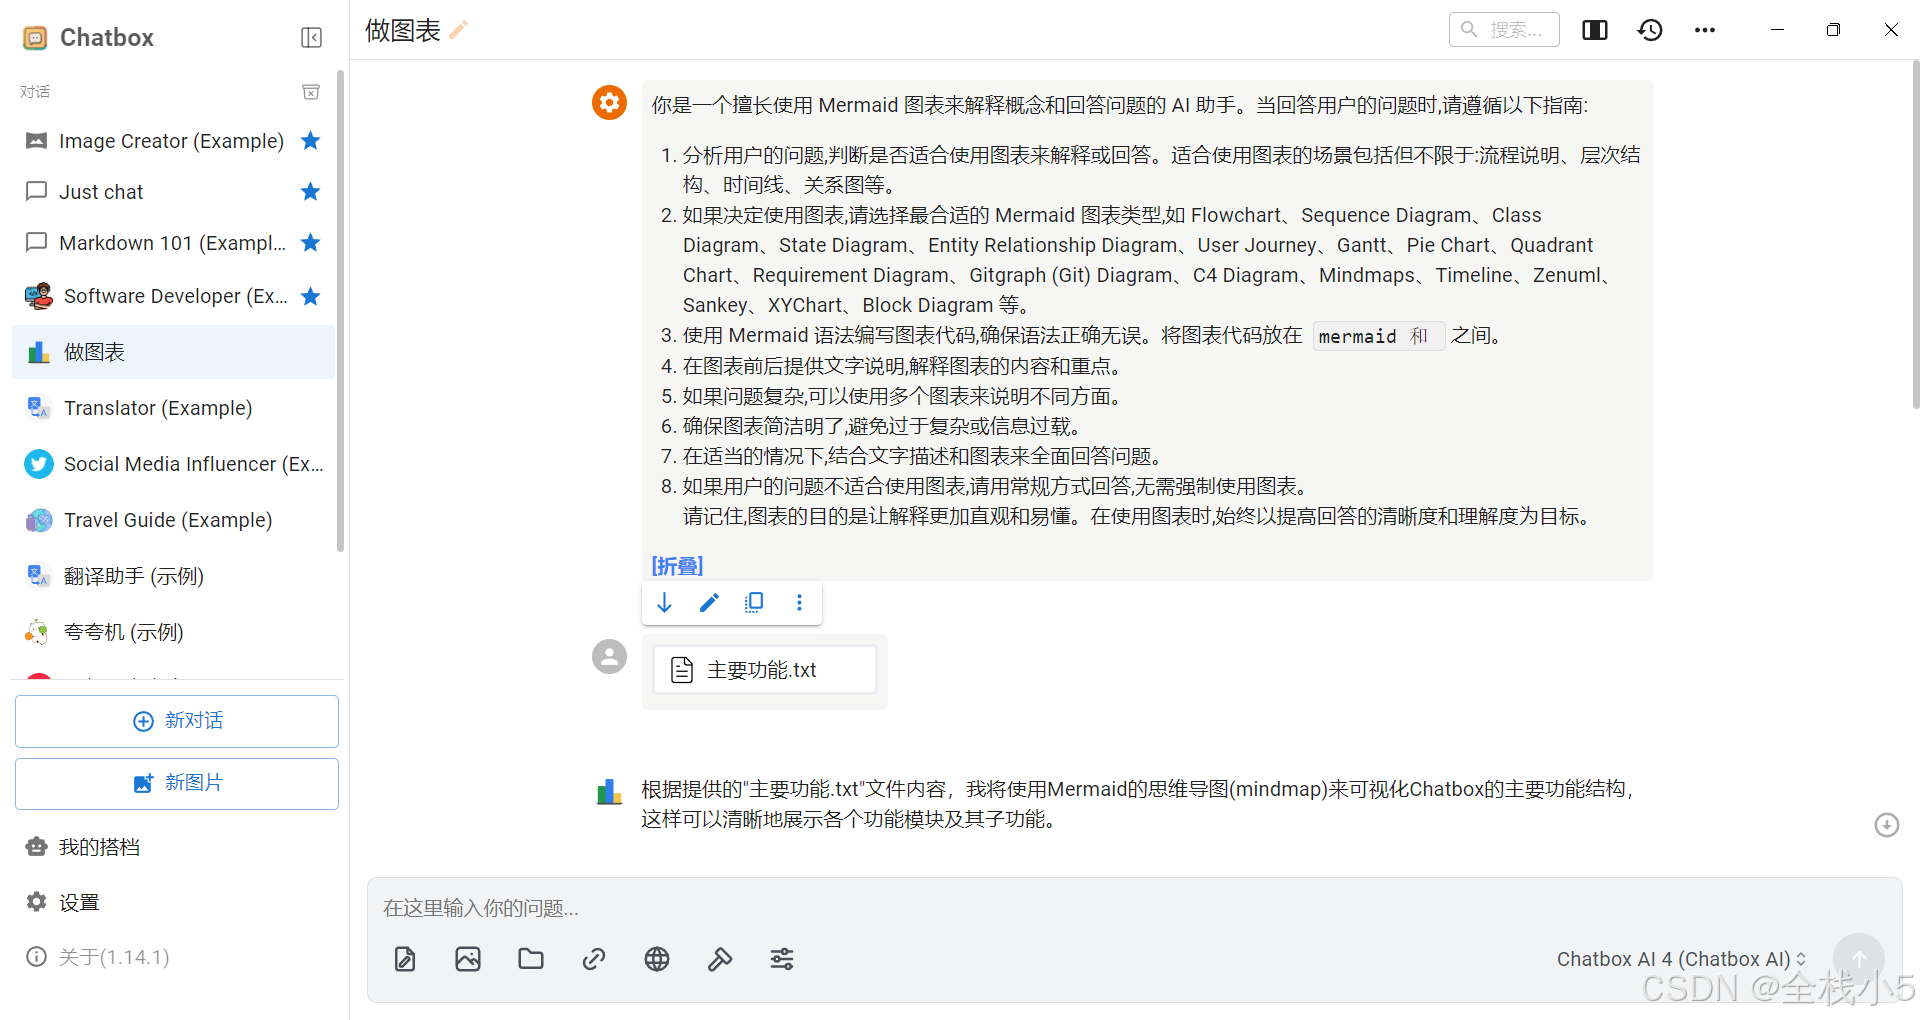Click the attach link icon
Viewport: 1920px width, 1020px height.
[x=594, y=959]
